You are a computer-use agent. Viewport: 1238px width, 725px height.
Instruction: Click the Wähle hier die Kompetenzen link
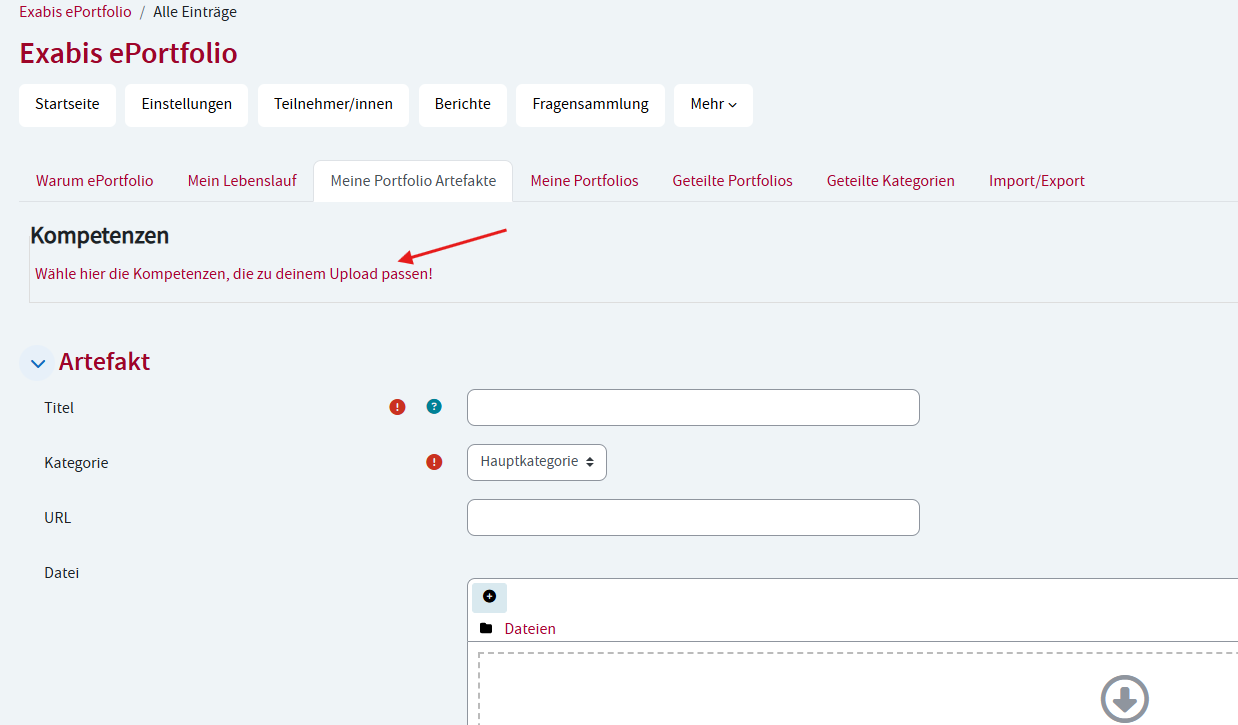click(x=234, y=273)
